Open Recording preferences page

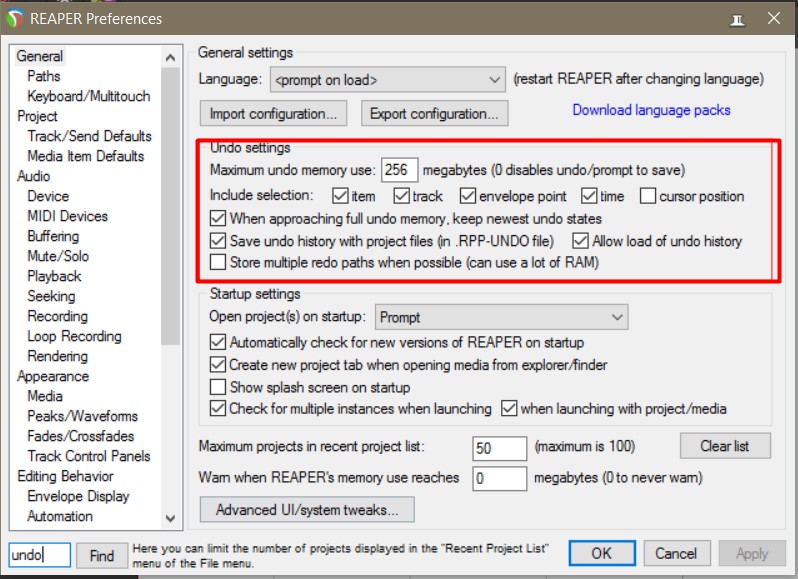(58, 316)
